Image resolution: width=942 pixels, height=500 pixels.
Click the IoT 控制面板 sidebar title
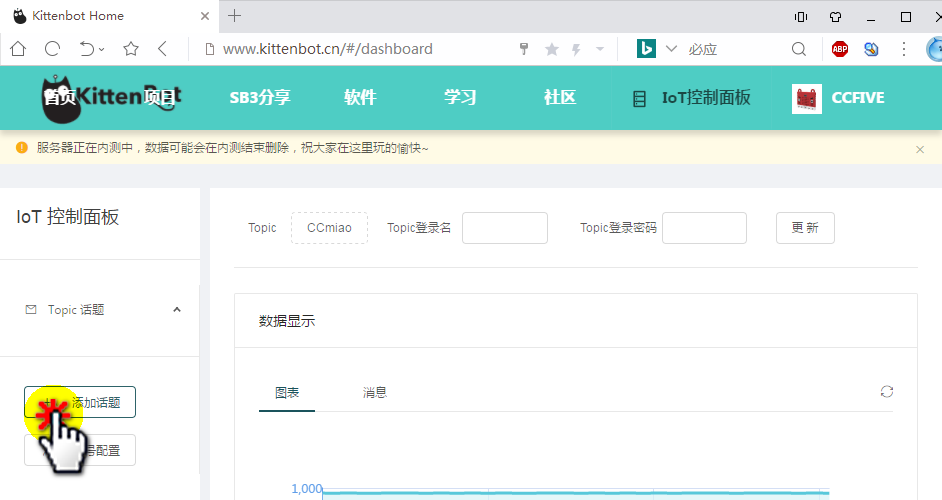[x=68, y=217]
